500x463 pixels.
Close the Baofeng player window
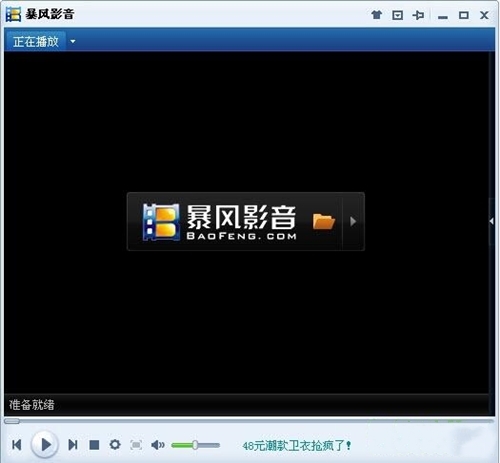click(484, 15)
